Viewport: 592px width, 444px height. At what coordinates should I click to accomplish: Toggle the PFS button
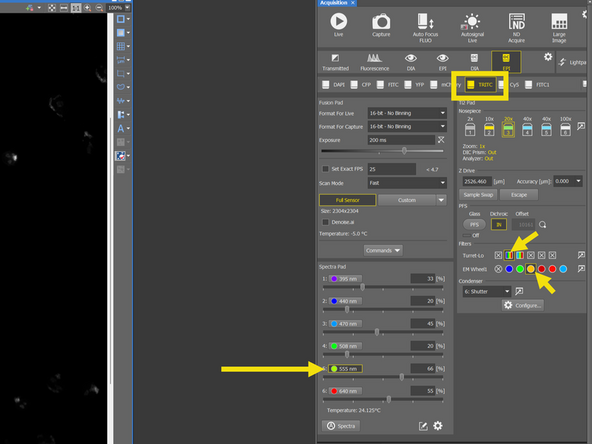[474, 224]
